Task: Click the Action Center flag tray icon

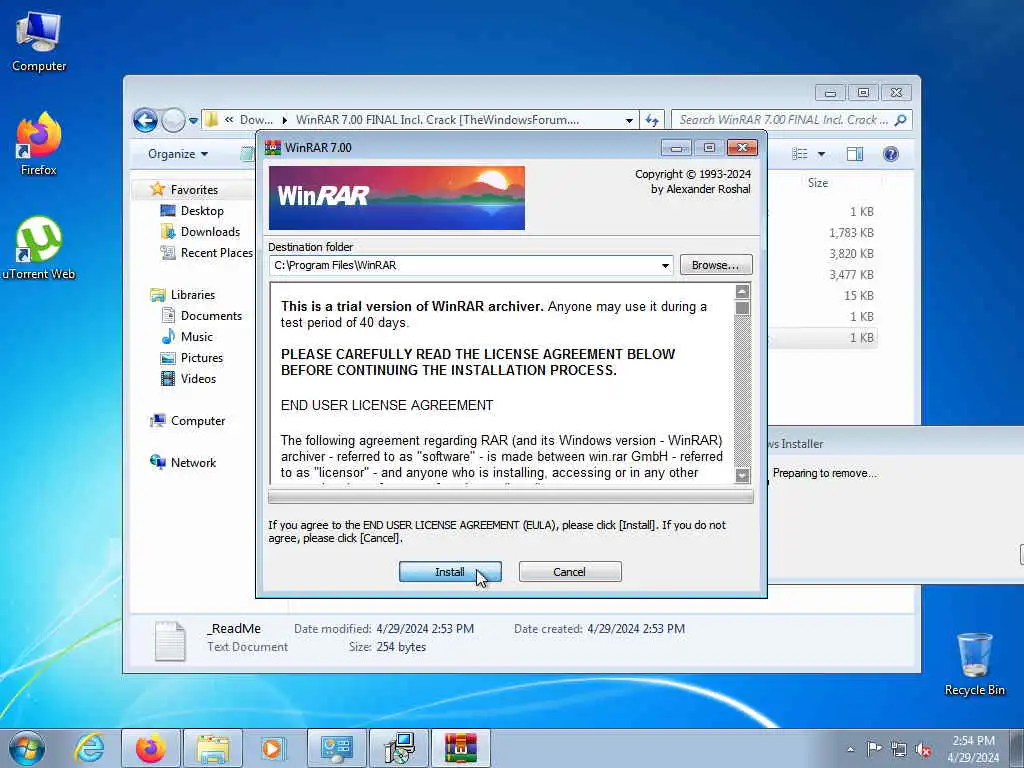Action: tap(873, 749)
